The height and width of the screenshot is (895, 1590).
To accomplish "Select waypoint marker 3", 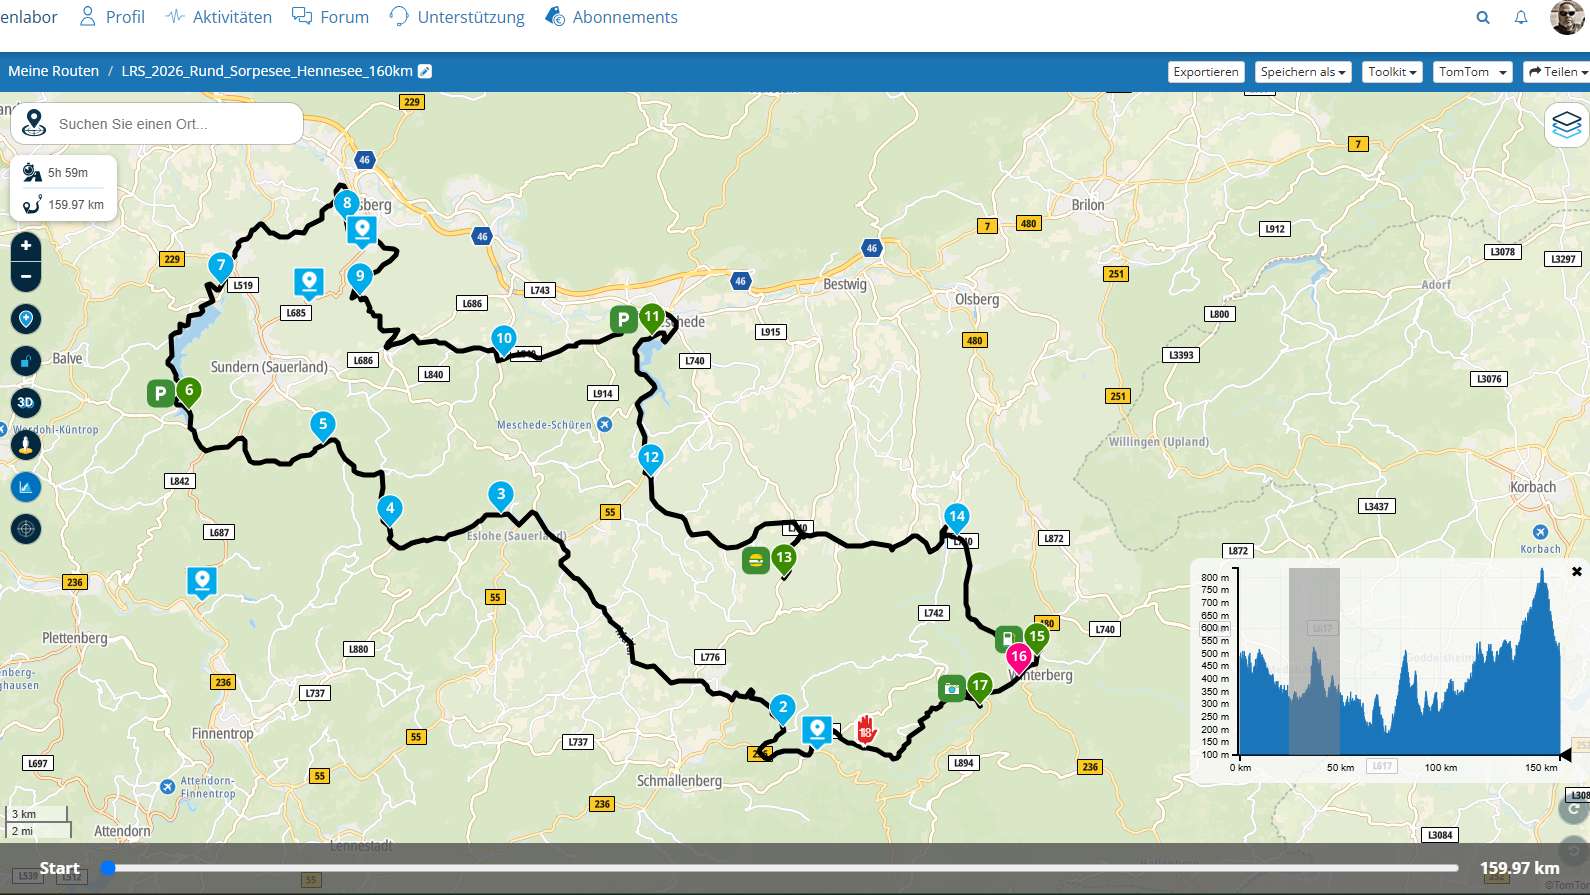I will [x=501, y=495].
